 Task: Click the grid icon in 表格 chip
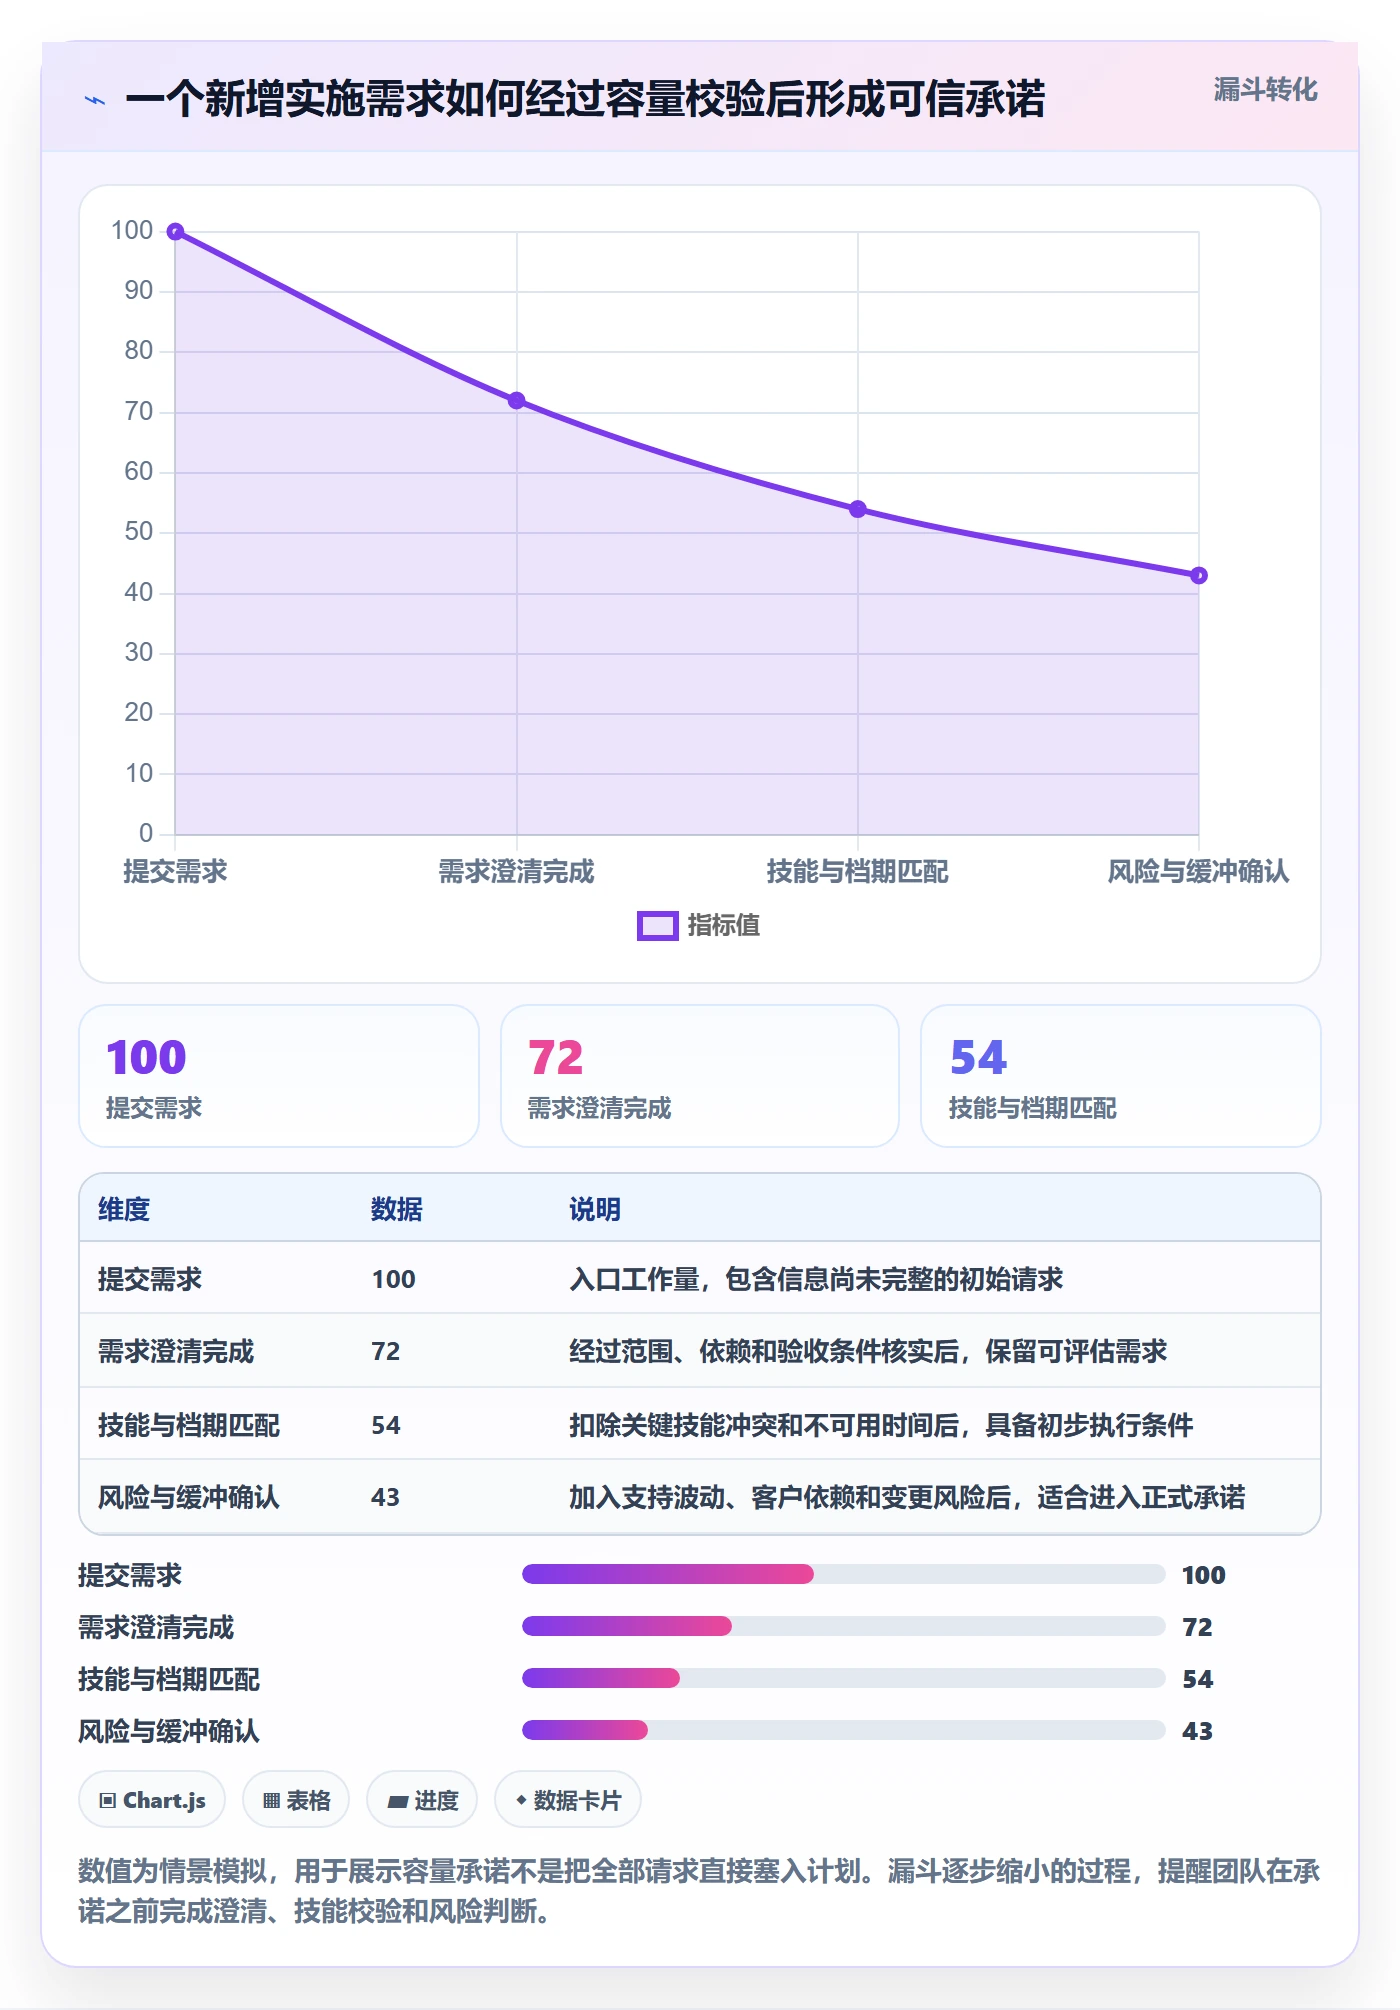click(271, 1801)
